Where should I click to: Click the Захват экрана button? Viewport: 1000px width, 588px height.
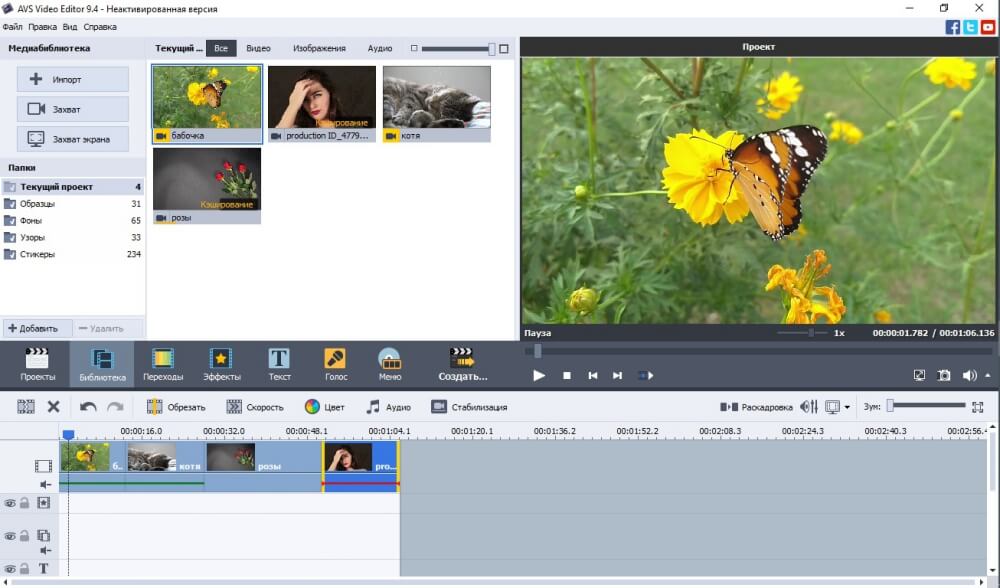click(73, 139)
